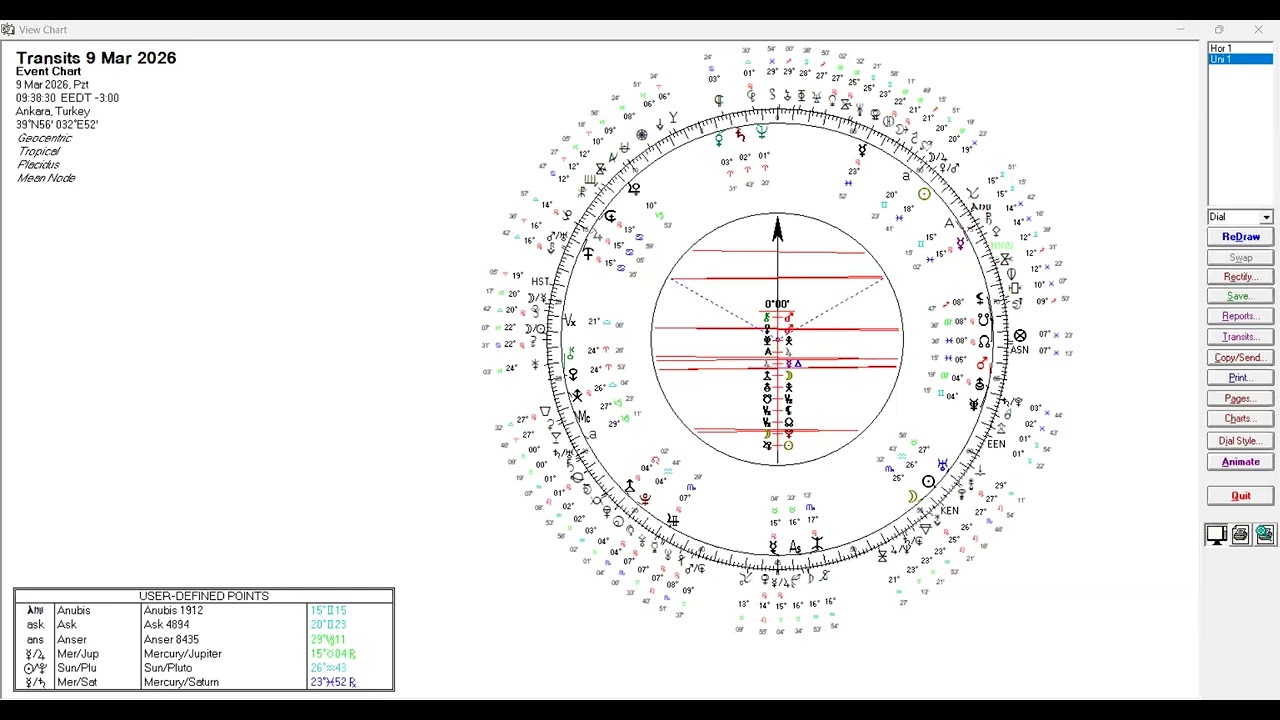Start the Animate function
This screenshot has height=720, width=1280.
[1240, 462]
